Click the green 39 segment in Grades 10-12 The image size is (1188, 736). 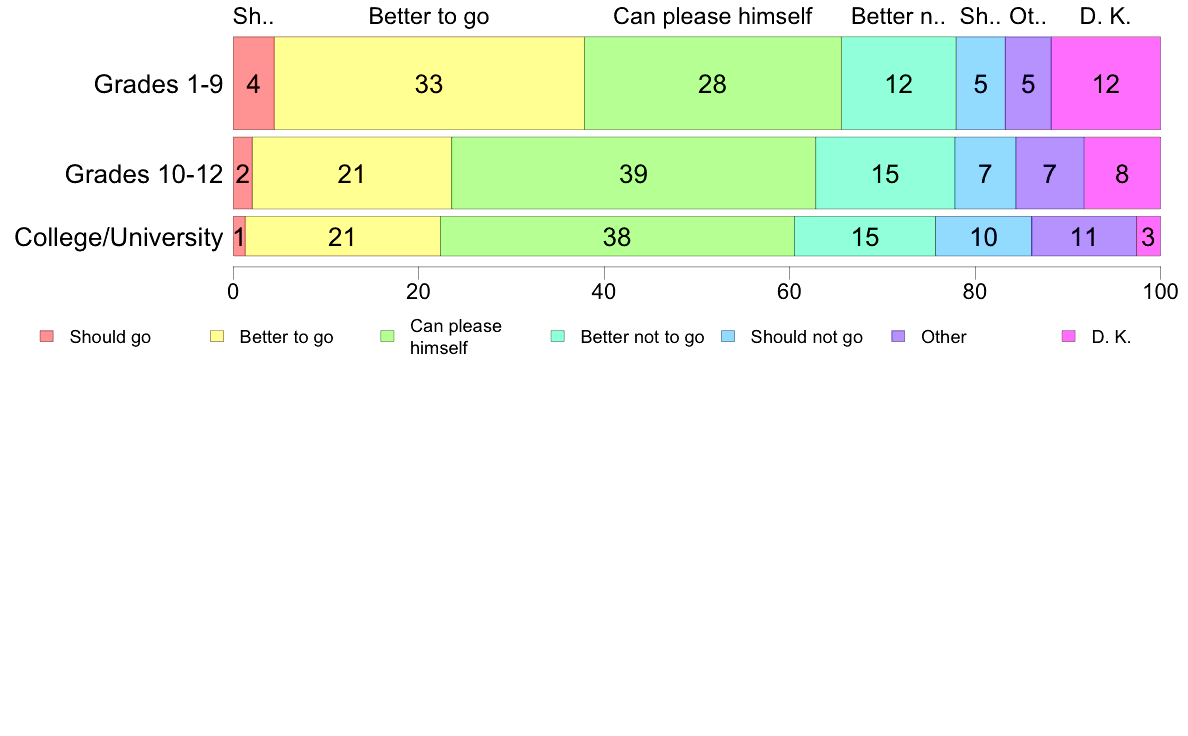[x=633, y=173]
